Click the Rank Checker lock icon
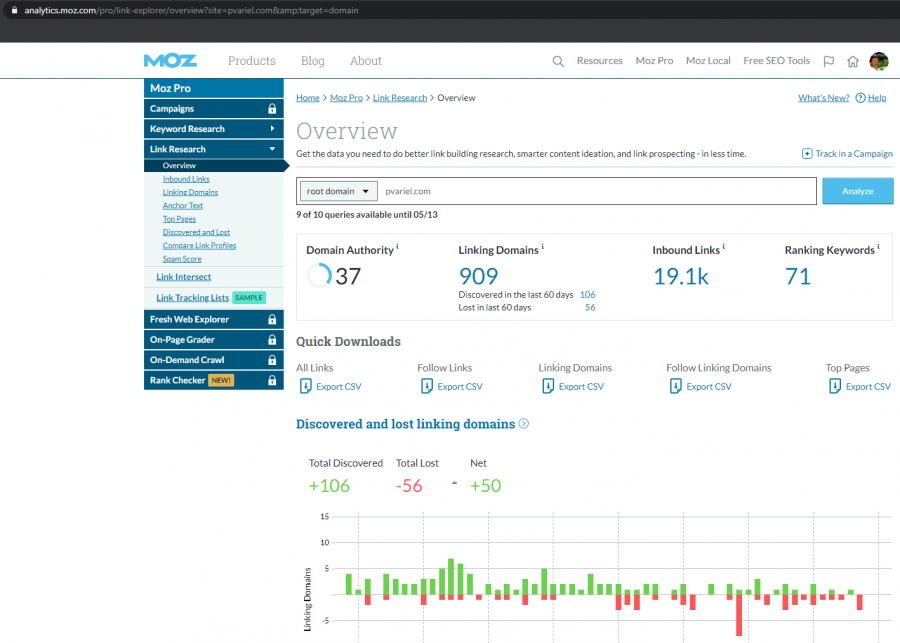The height and width of the screenshot is (643, 900). click(x=272, y=380)
